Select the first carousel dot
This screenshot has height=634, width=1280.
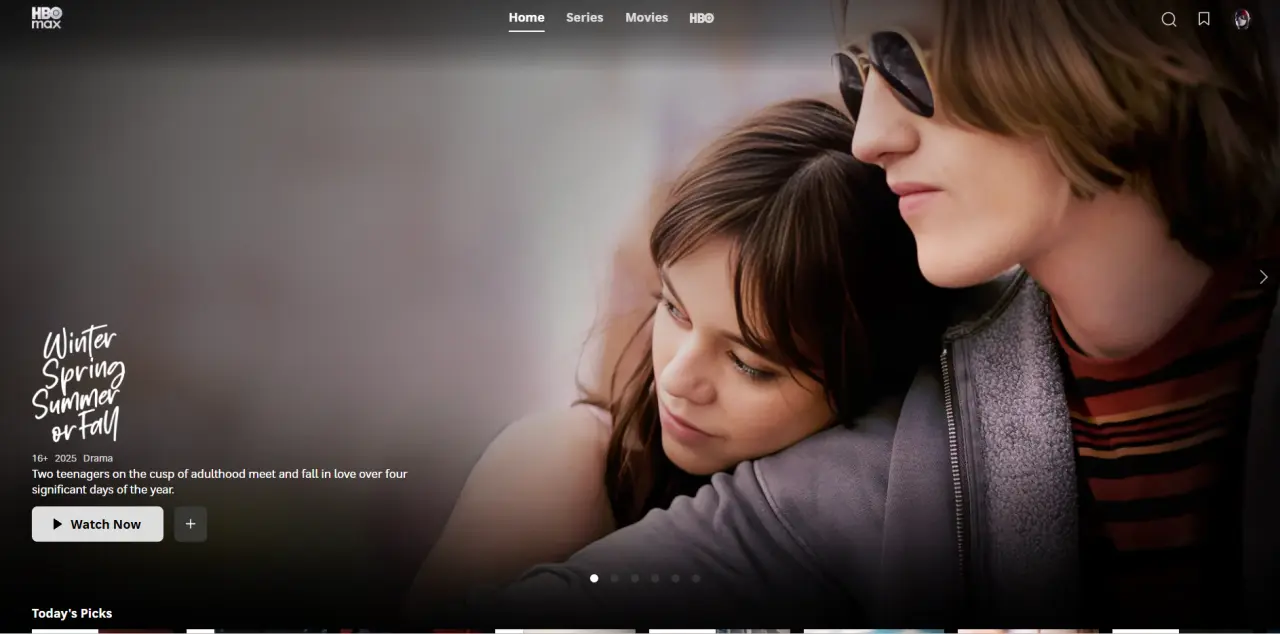pos(594,578)
